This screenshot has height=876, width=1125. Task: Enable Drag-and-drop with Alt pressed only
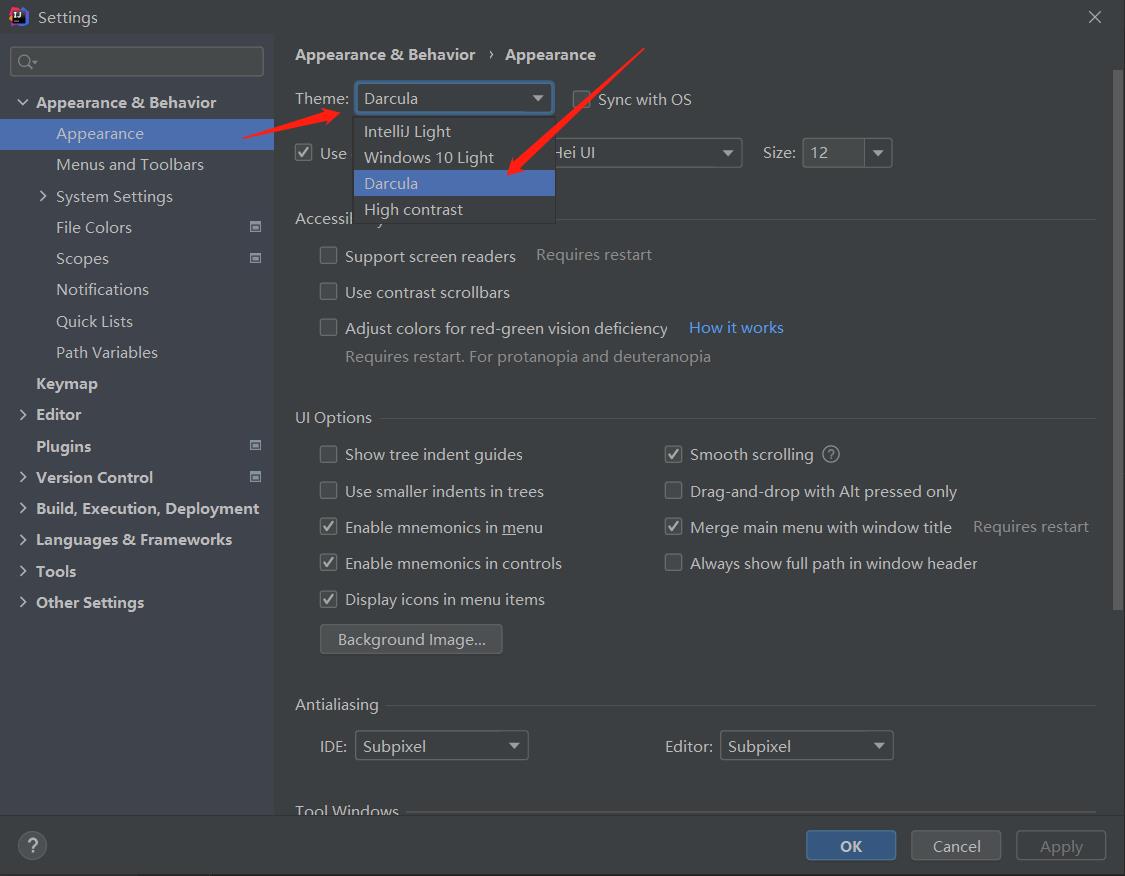(673, 491)
